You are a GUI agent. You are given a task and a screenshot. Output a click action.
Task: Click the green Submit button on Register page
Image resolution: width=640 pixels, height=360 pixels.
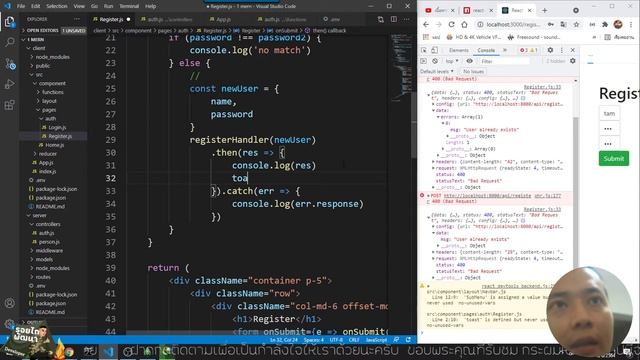pyautogui.click(x=613, y=158)
